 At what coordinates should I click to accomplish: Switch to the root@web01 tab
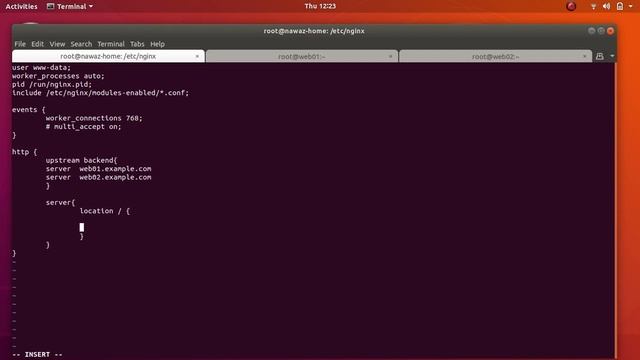[x=302, y=56]
